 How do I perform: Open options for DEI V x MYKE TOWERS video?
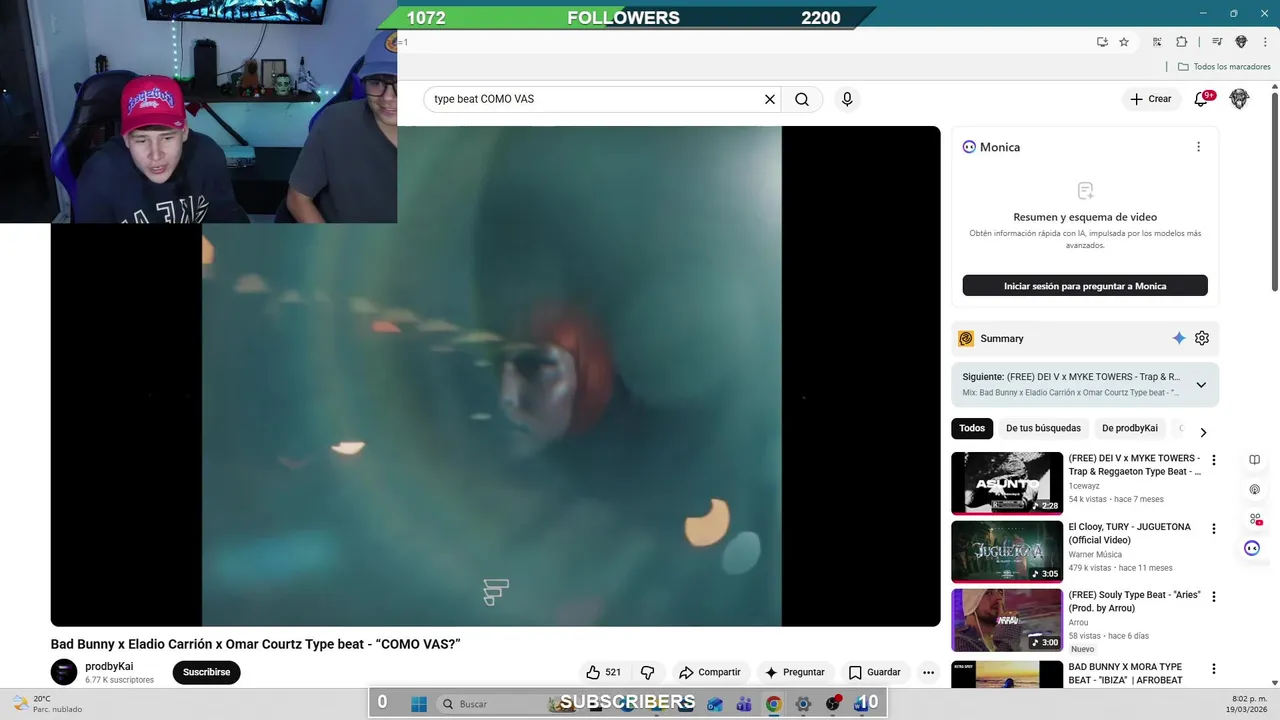coord(1214,460)
